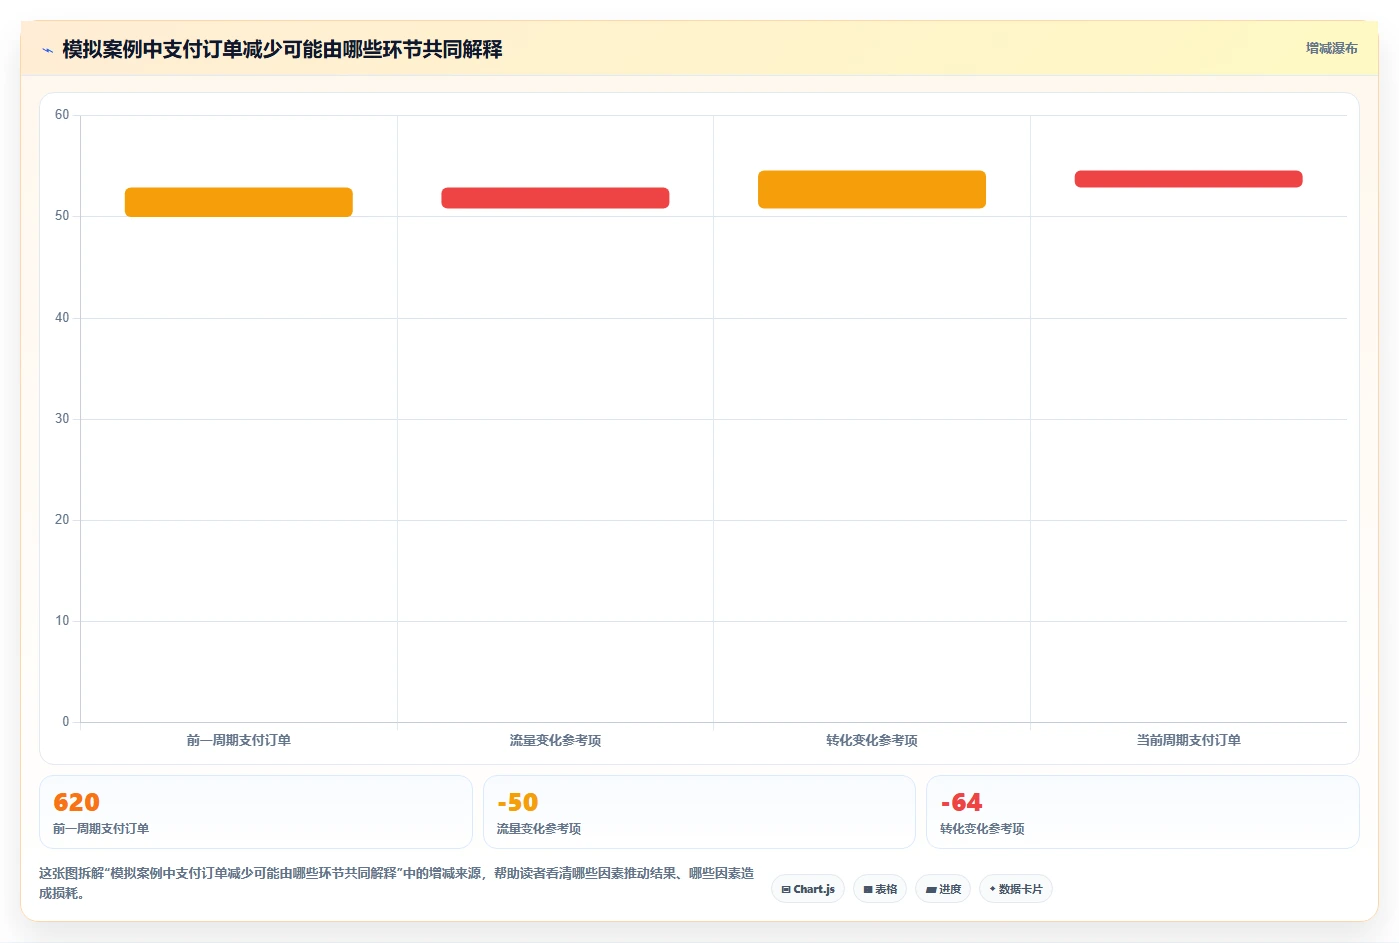Select the red 当前周期支付订单 bar
This screenshot has height=943, width=1399.
[x=1188, y=179]
